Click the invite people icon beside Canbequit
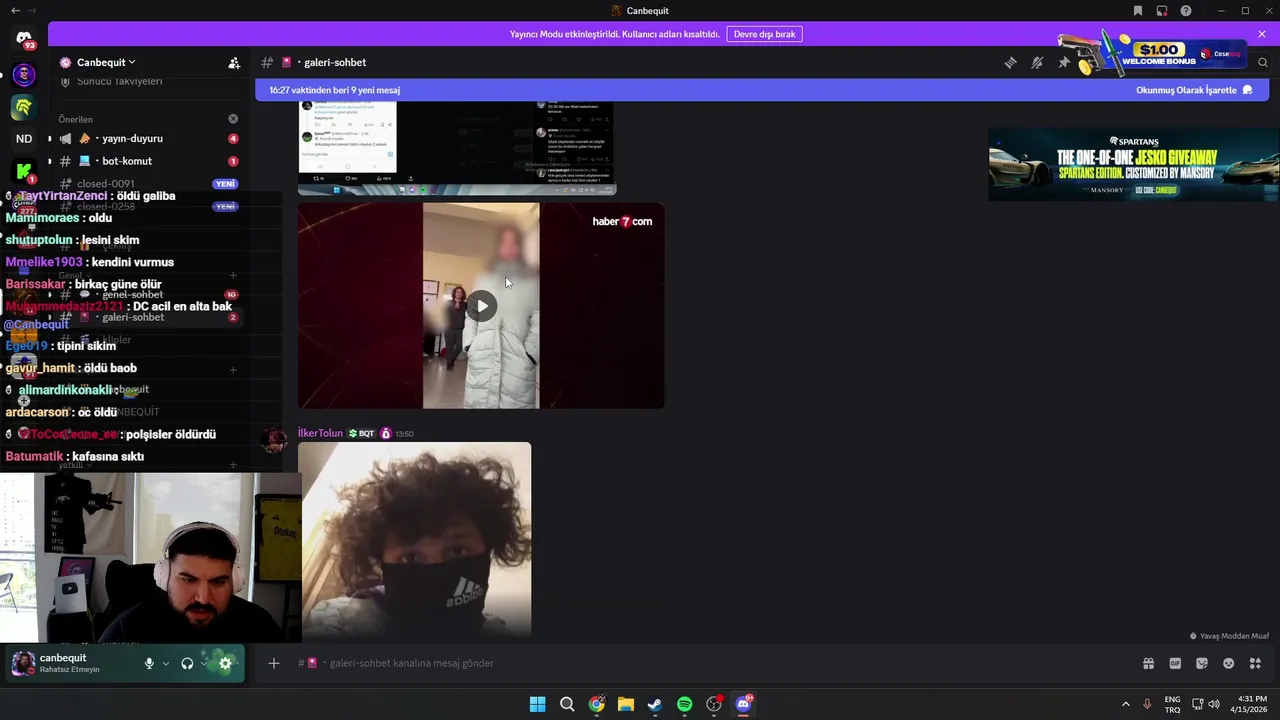The image size is (1280, 720). point(234,62)
